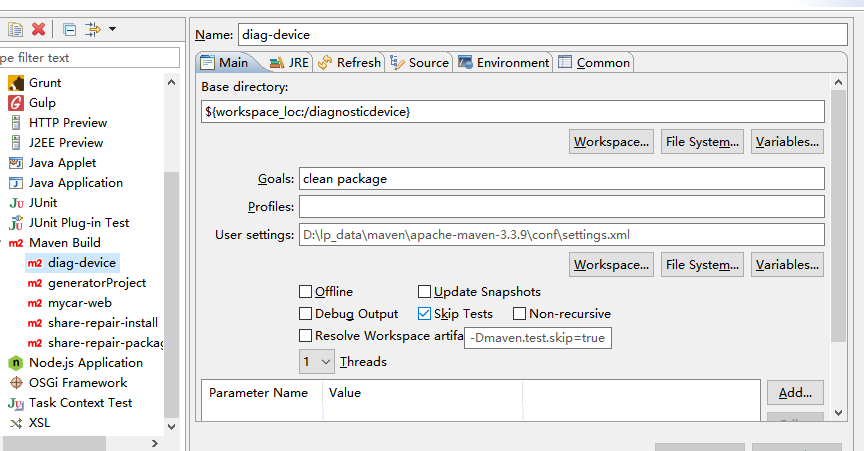
Task: Select the JUnit configuration type
Action: point(43,202)
